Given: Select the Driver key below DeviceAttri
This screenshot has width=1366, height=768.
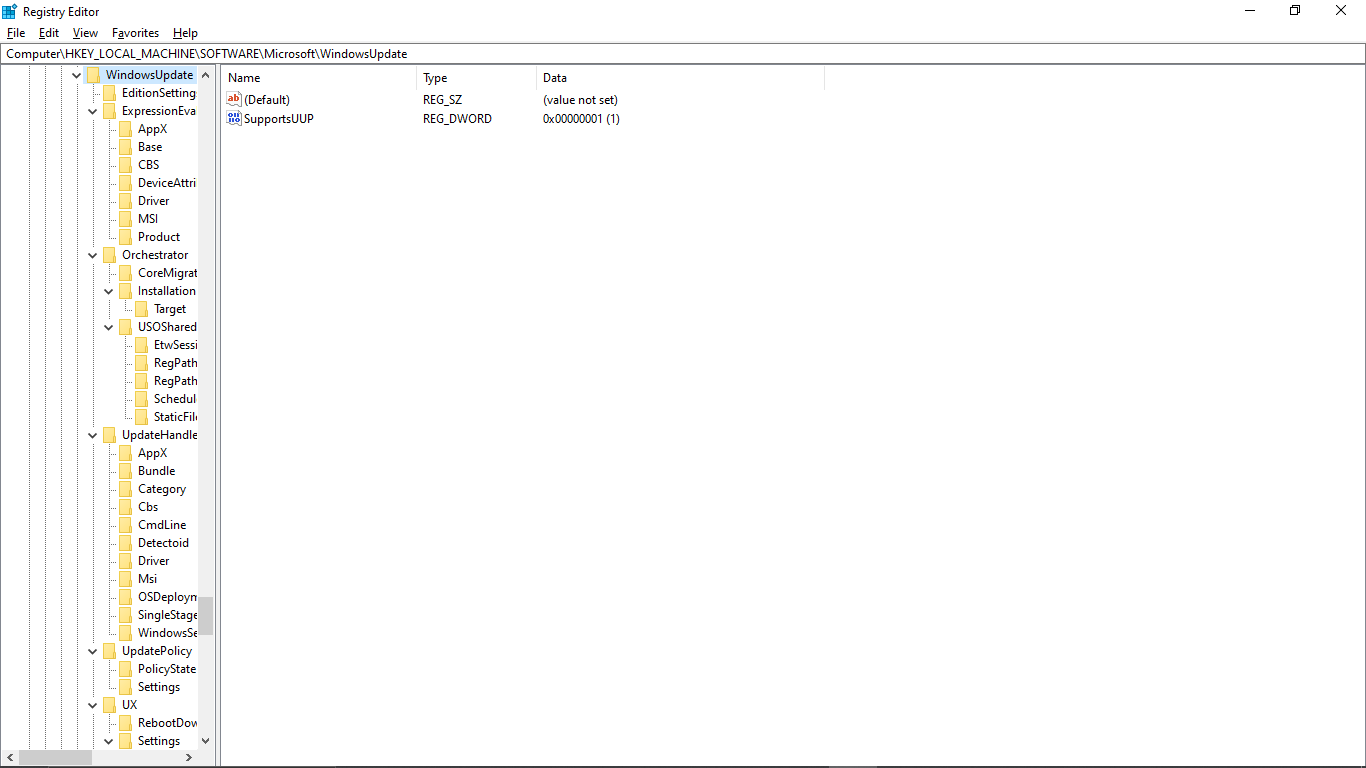Looking at the screenshot, I should 154,201.
